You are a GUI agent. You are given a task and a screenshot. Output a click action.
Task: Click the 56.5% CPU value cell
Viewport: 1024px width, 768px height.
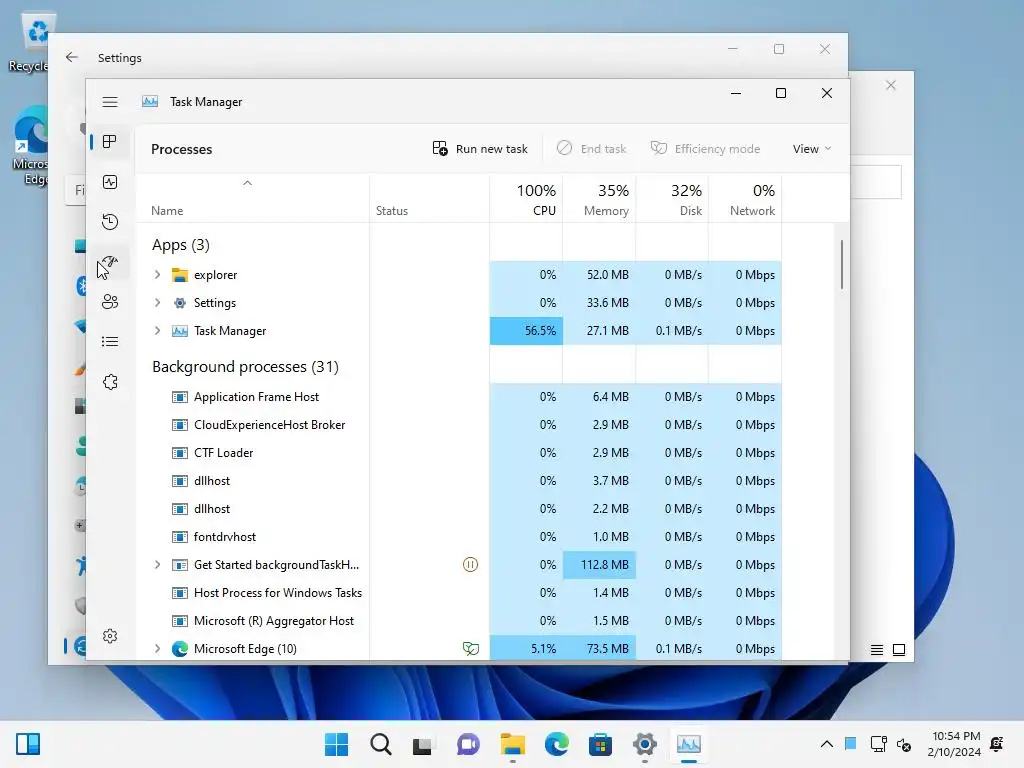[x=526, y=331]
